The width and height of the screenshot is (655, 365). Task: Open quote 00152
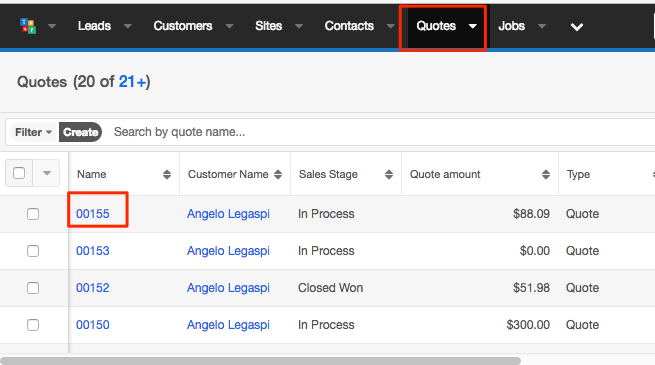[93, 288]
